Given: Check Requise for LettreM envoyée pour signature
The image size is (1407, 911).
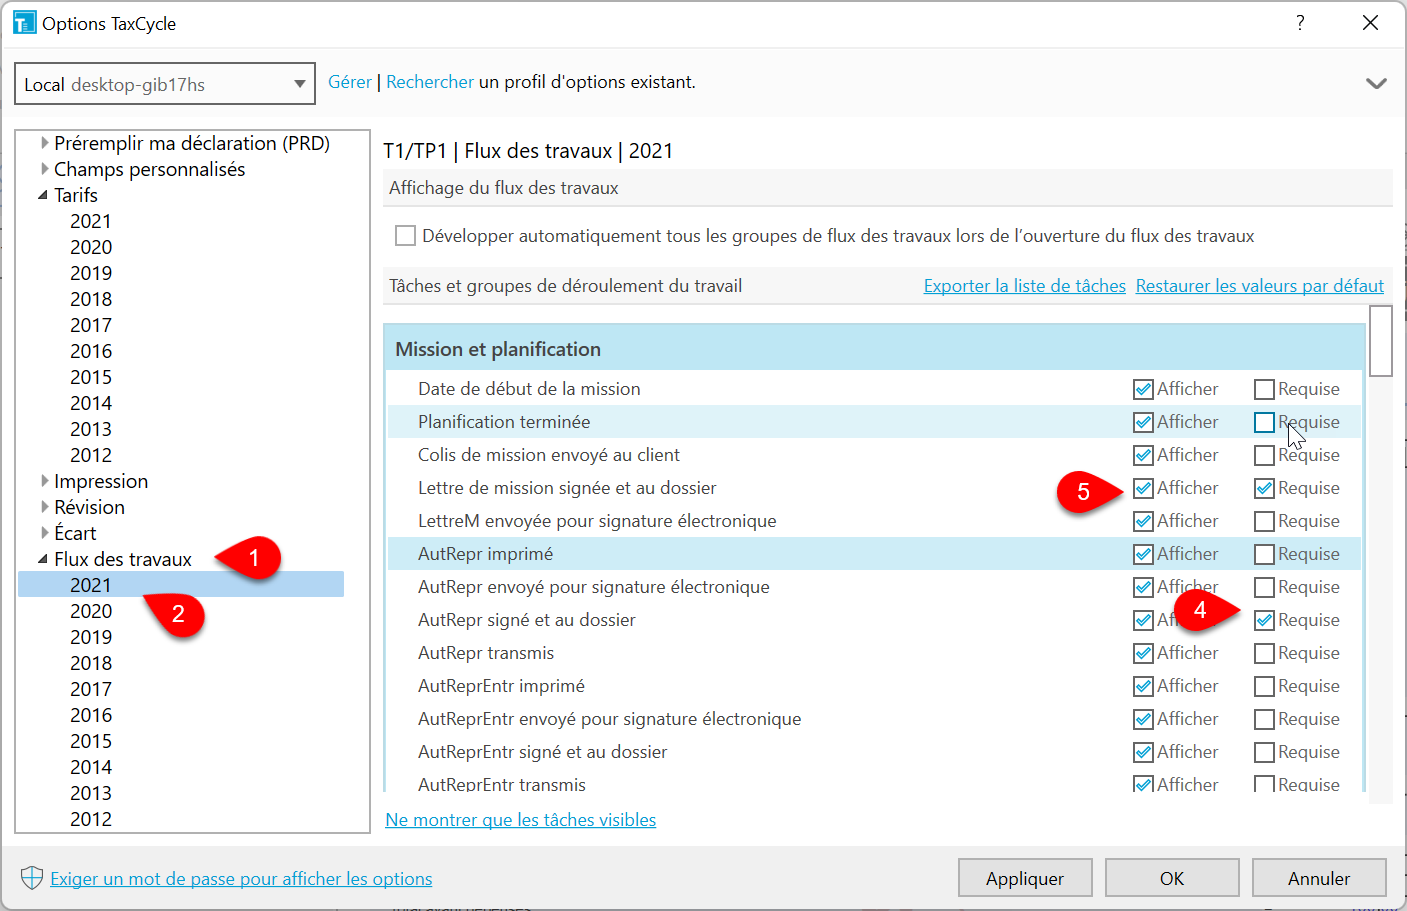Looking at the screenshot, I should [x=1264, y=521].
